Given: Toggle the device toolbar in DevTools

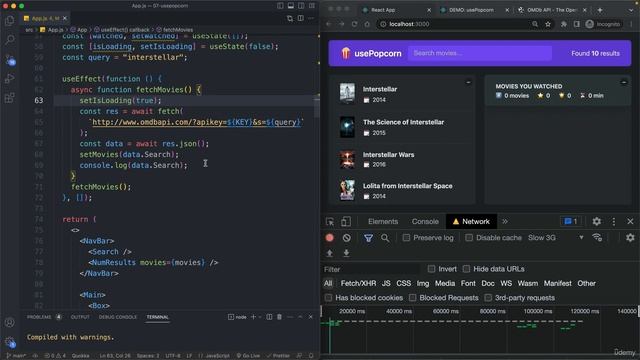Looking at the screenshot, I should 346,221.
